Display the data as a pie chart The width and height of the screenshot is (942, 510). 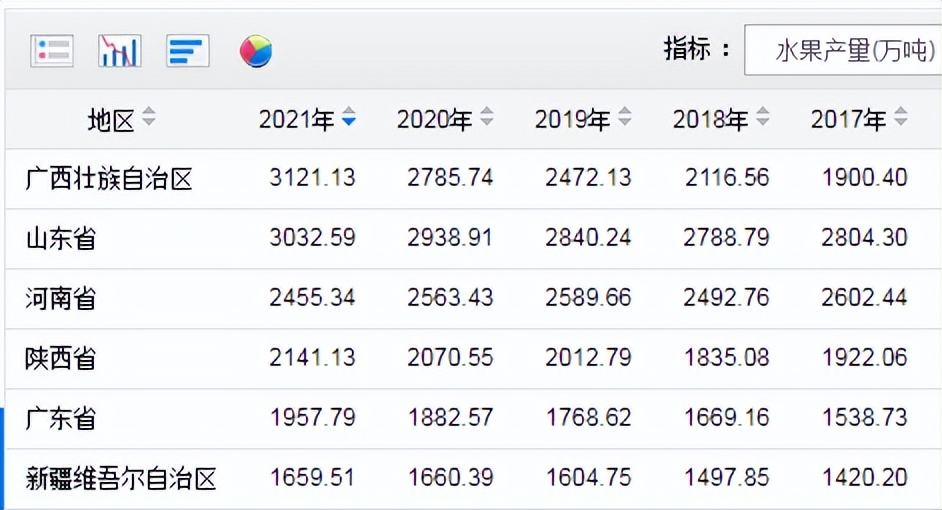coord(256,50)
